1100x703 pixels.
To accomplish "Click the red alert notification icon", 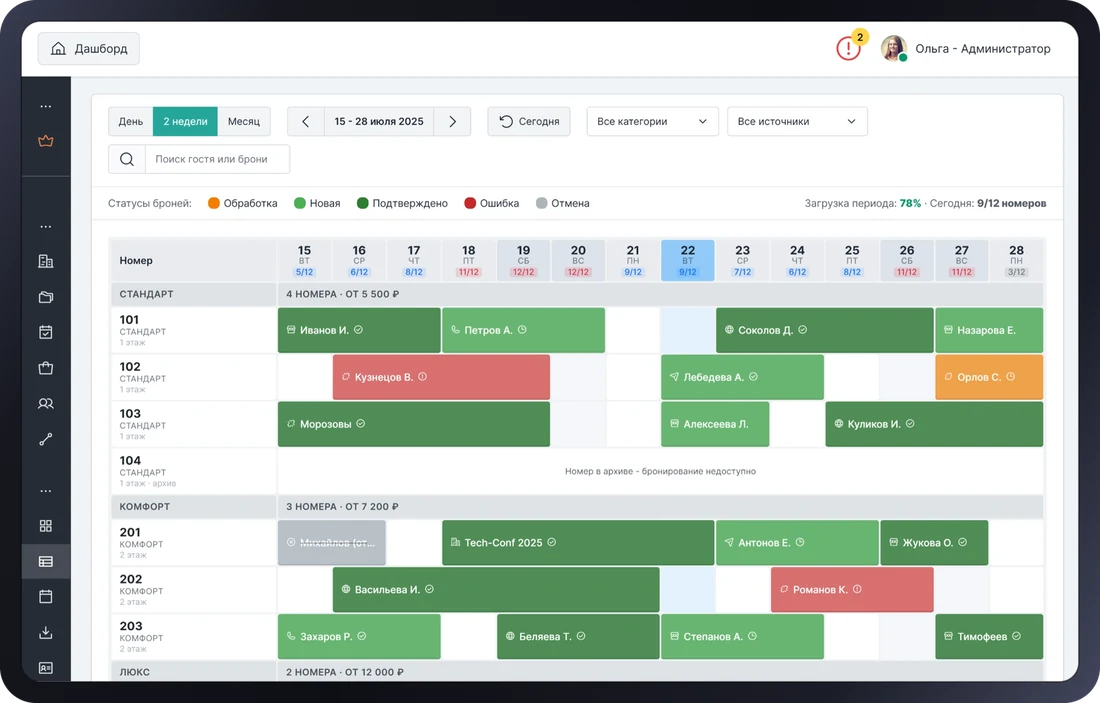I will (848, 48).
